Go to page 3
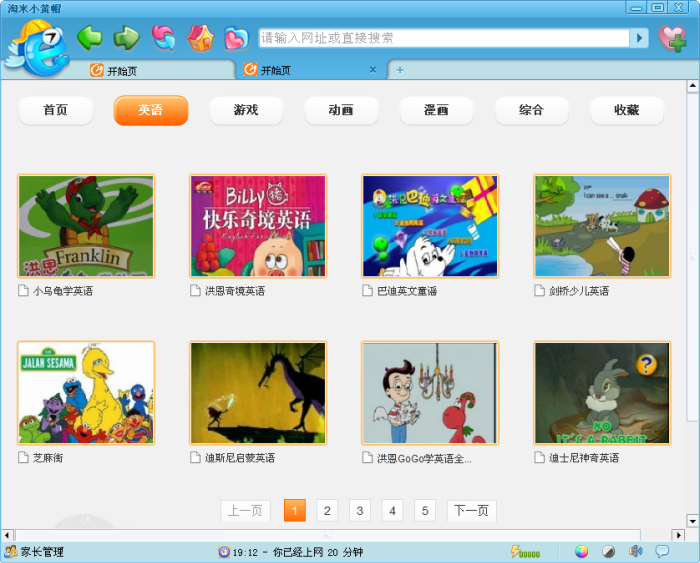Image resolution: width=700 pixels, height=563 pixels. (x=360, y=510)
